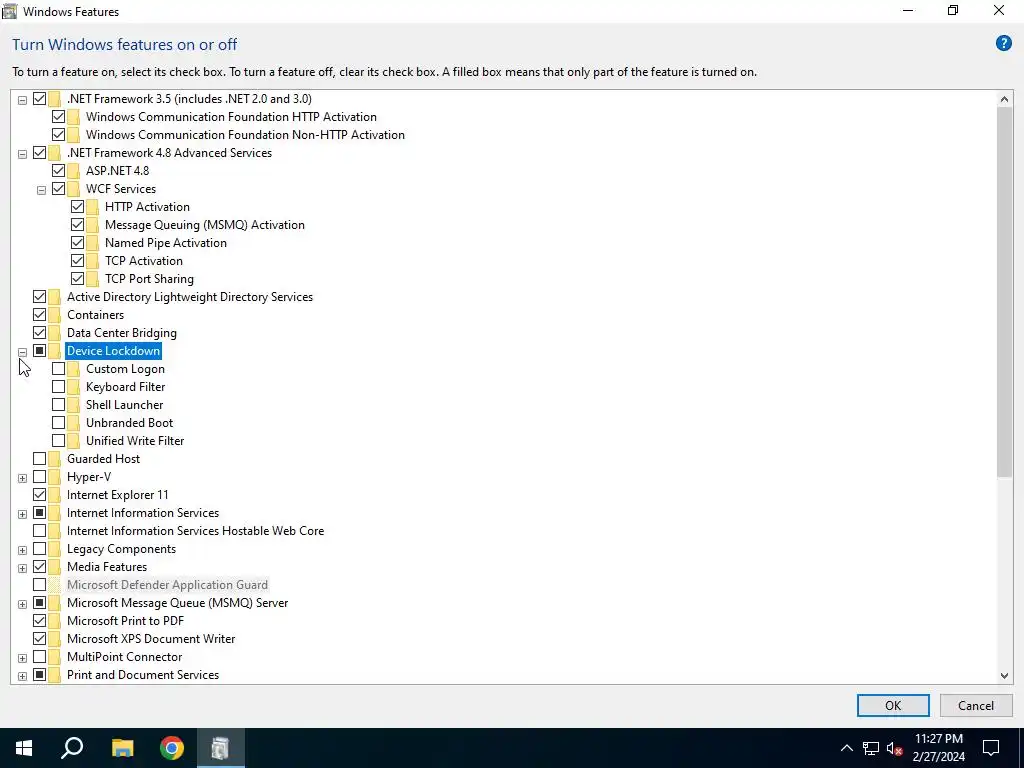This screenshot has height=768, width=1024.
Task: Click folder icon beside Microsoft Print to PDF
Action: 55,621
